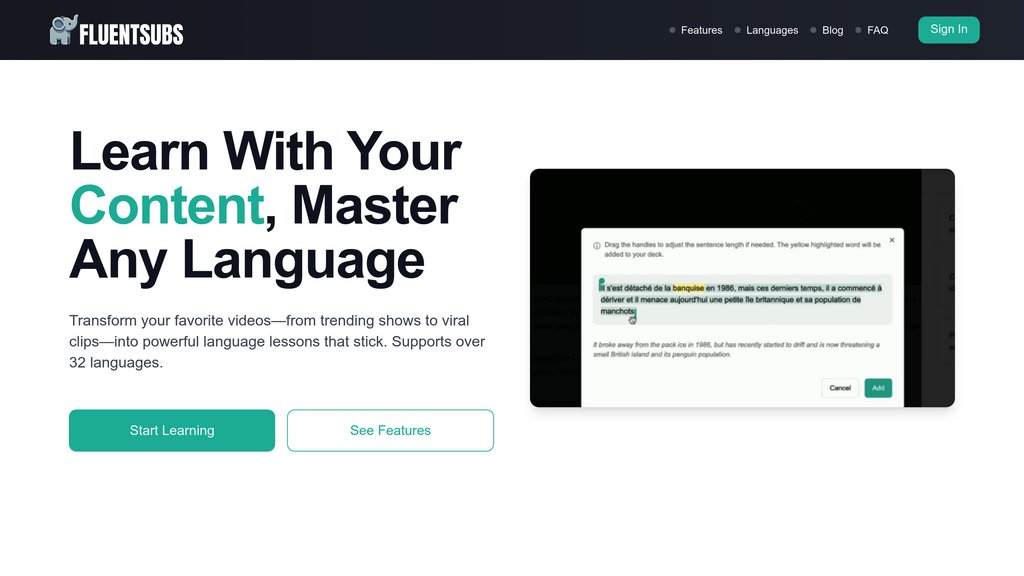The height and width of the screenshot is (576, 1024).
Task: Click the green start handle before "Il s'est"
Action: (601, 284)
